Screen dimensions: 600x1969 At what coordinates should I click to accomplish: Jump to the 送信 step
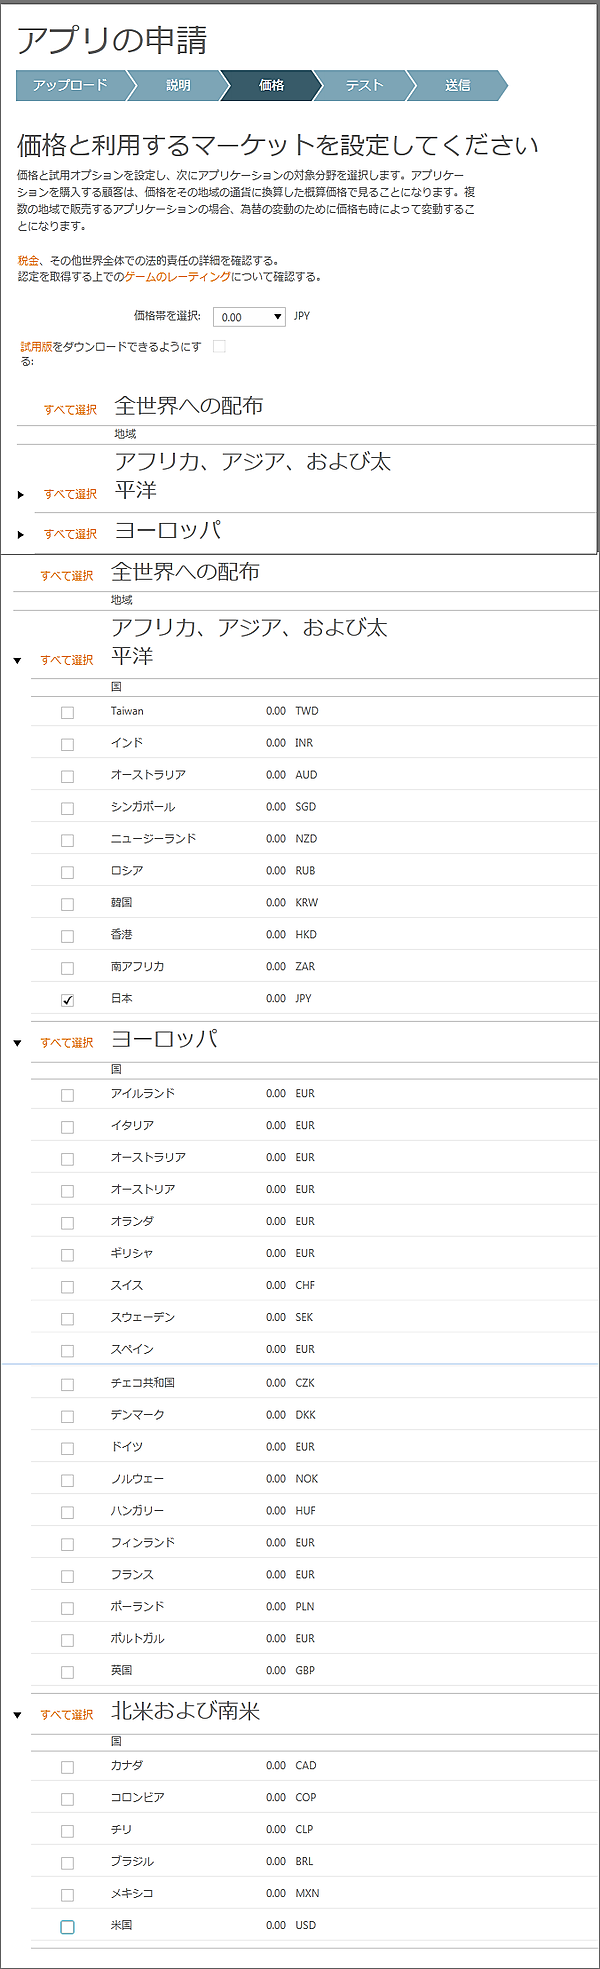[457, 86]
